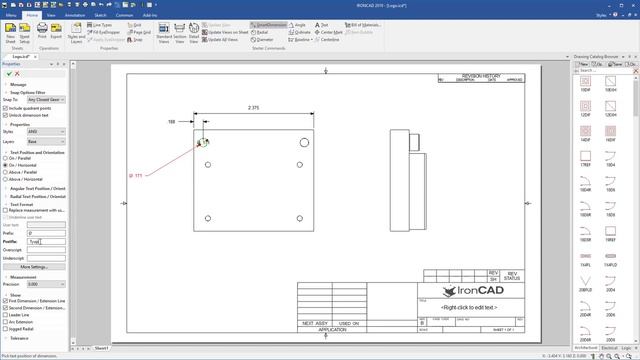Select the Above / Horizontal radio option
640x360 pixels.
[x=5, y=179]
